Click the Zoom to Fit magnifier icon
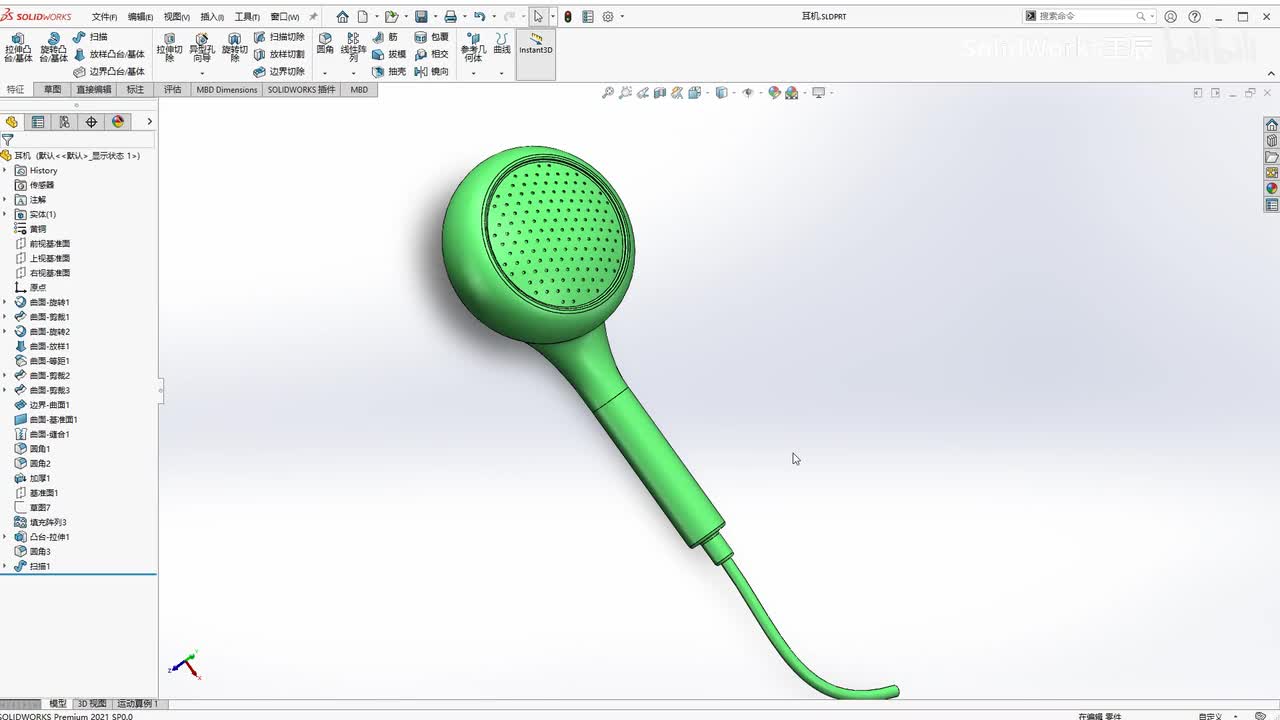 [607, 93]
